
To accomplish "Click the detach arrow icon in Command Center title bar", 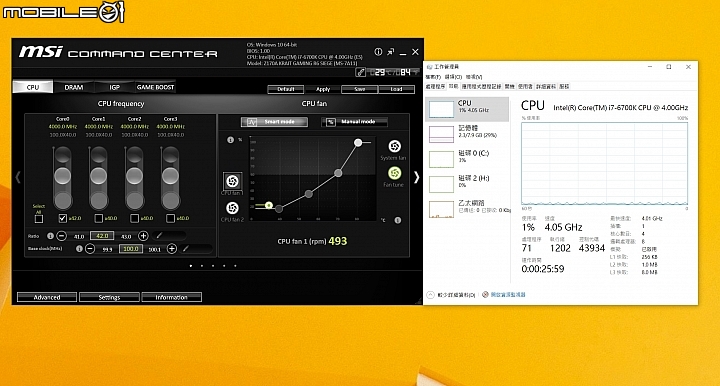I will (x=390, y=52).
